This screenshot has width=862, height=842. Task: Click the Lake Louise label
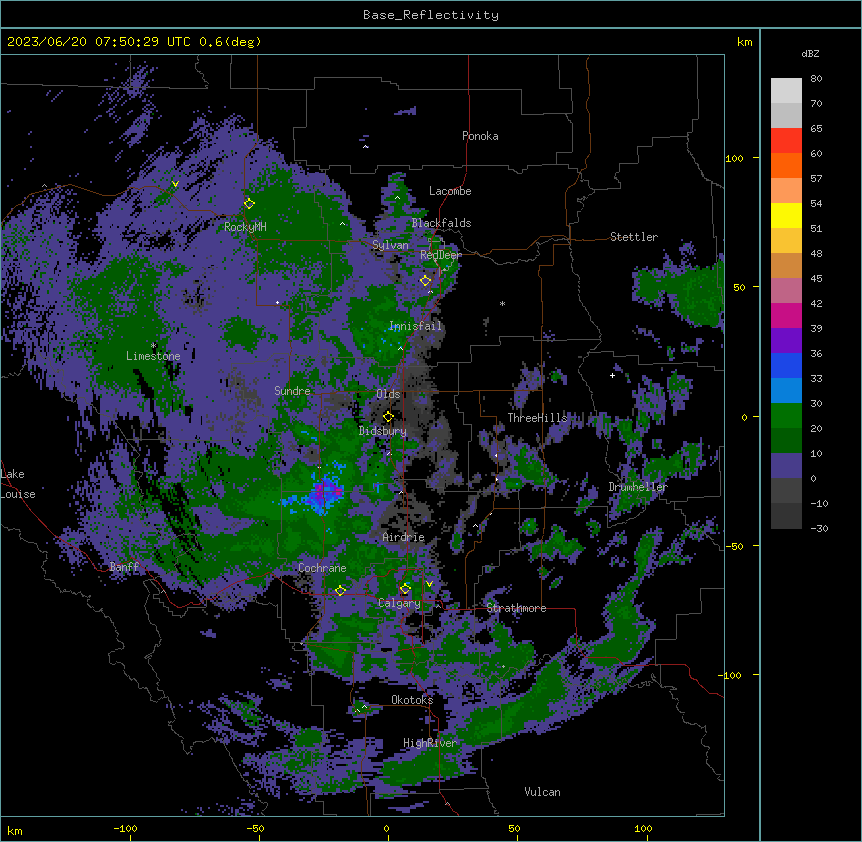[18, 484]
